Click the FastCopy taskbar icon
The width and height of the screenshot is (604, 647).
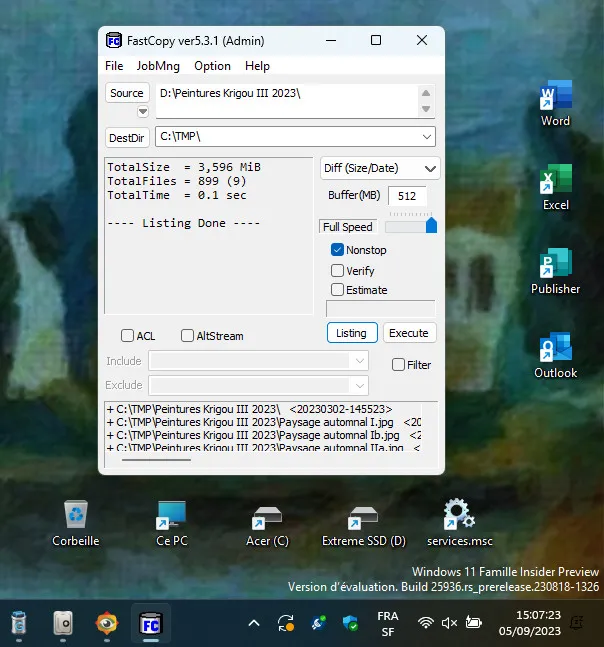point(151,623)
